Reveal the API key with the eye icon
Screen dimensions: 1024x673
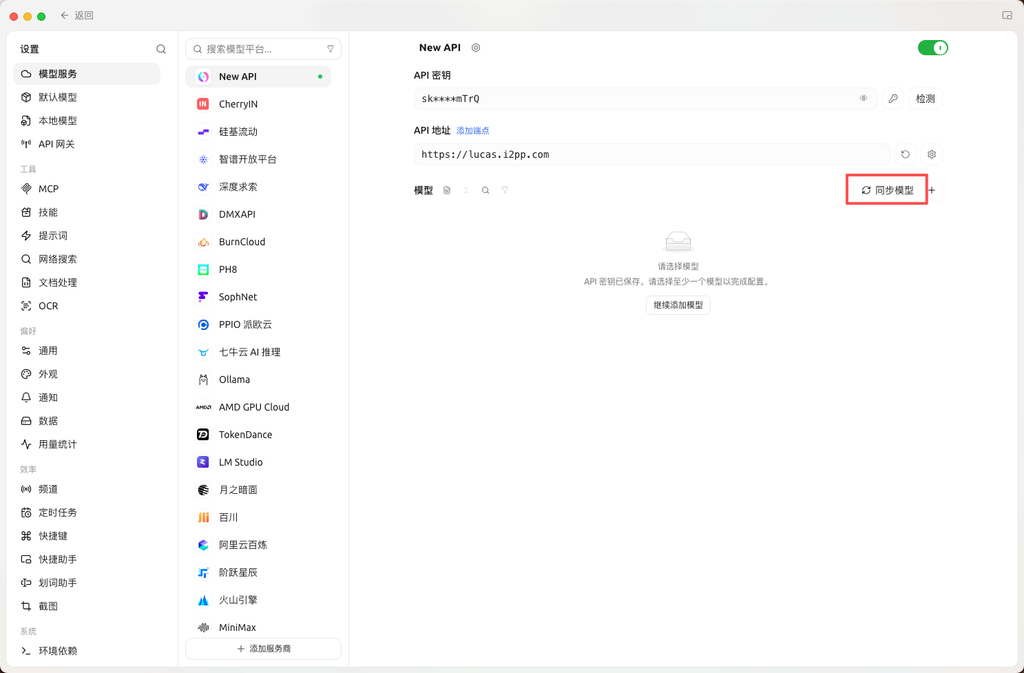click(863, 99)
